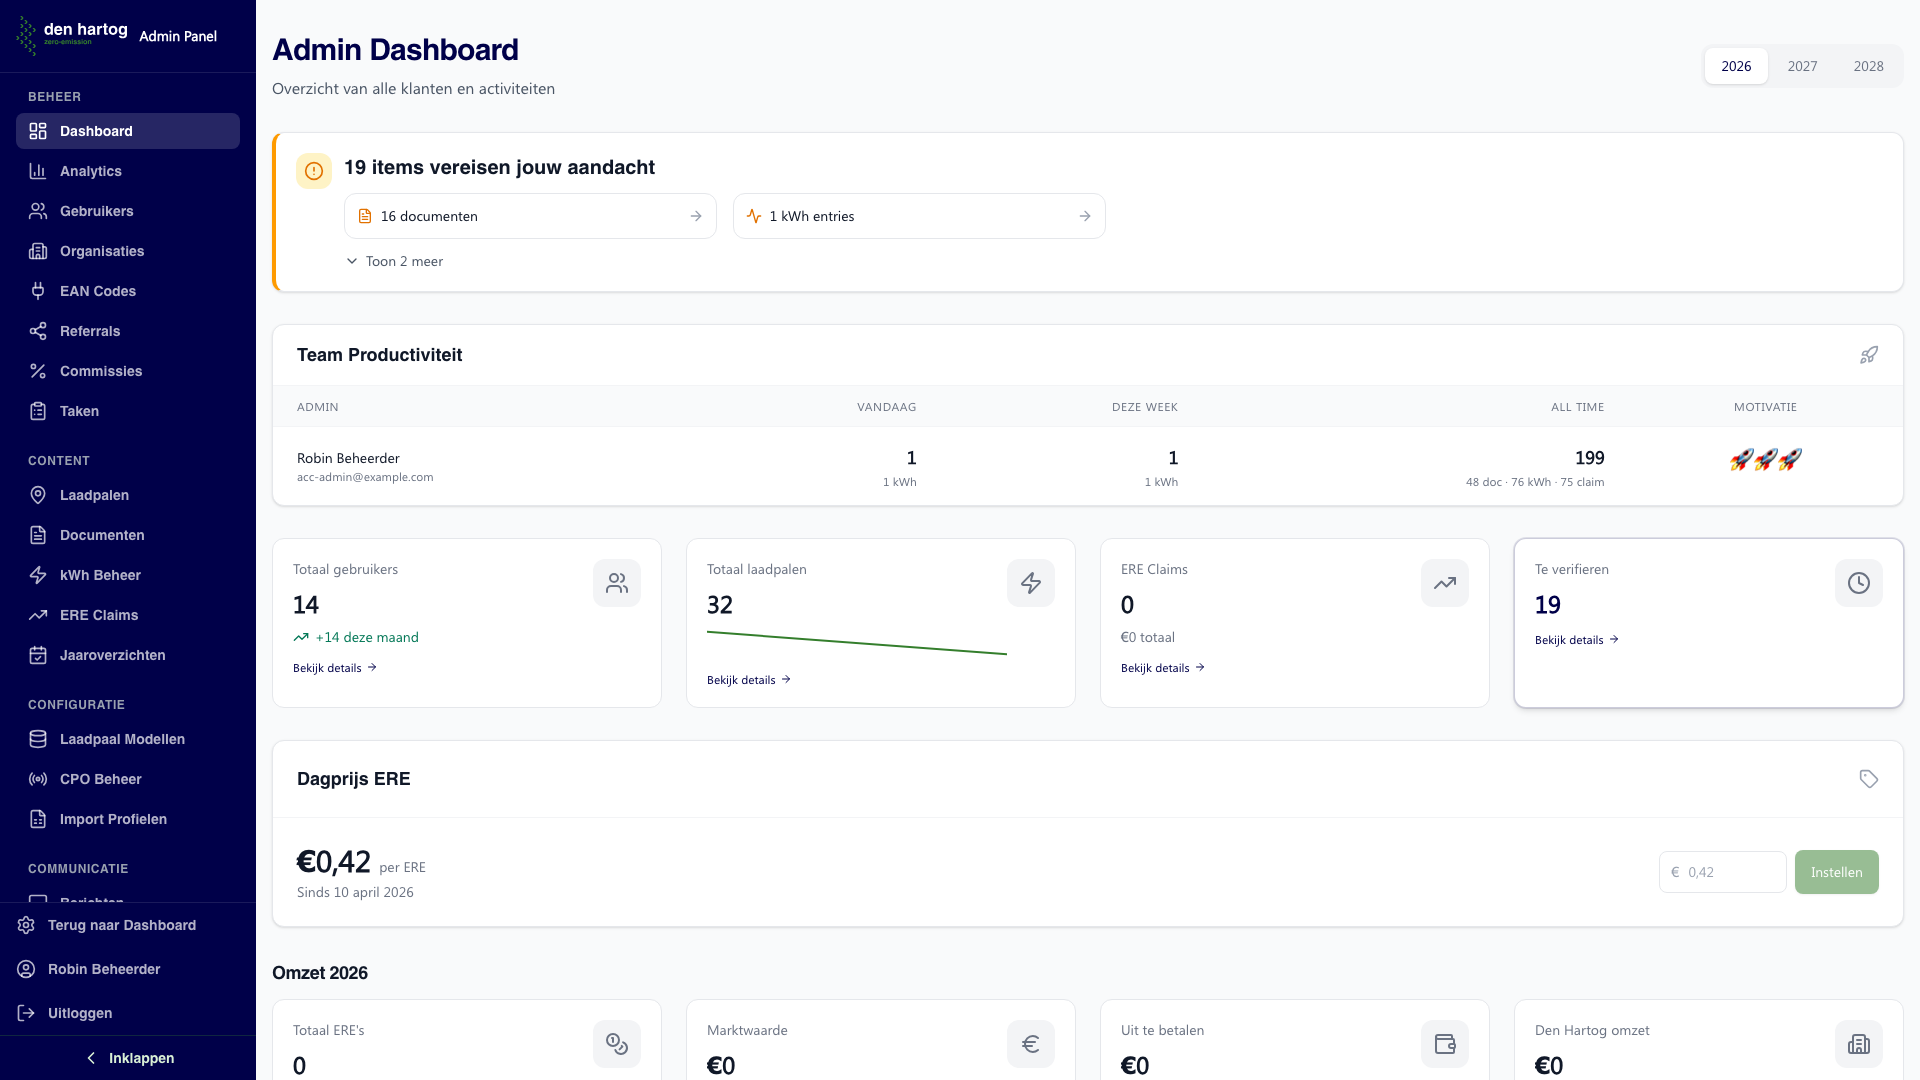Open Laadpalen map pin icon
The image size is (1920, 1080).
(38, 495)
